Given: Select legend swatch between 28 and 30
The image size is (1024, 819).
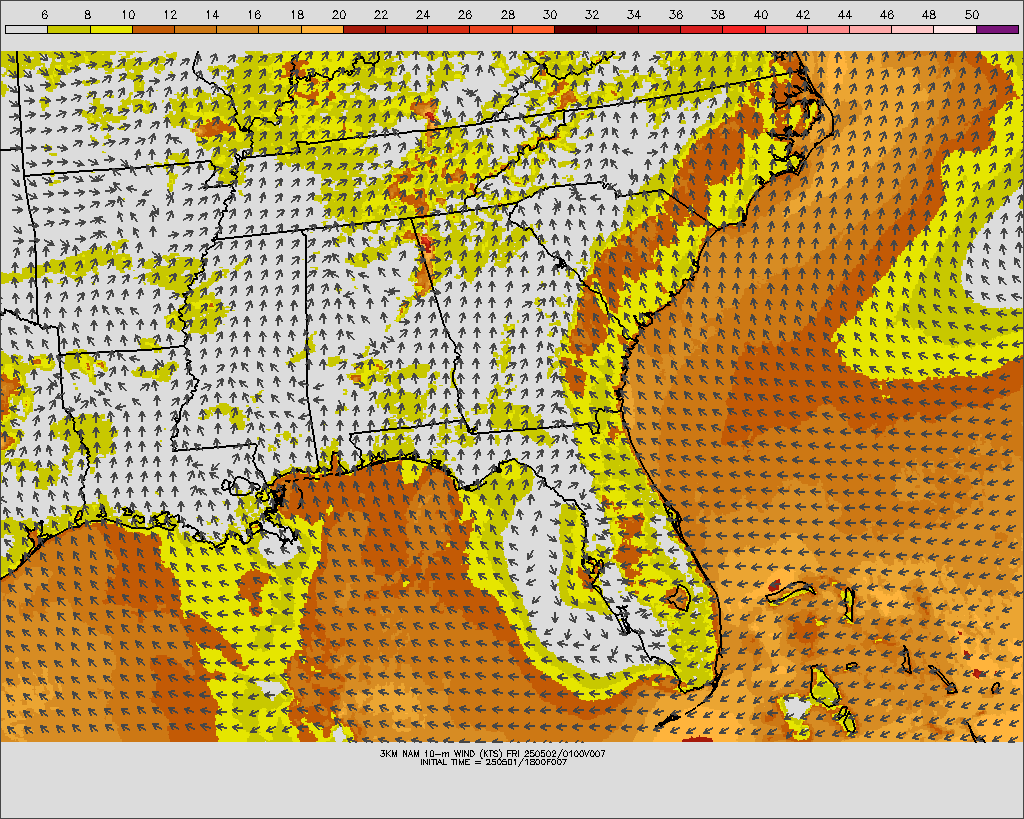Looking at the screenshot, I should pos(534,29).
